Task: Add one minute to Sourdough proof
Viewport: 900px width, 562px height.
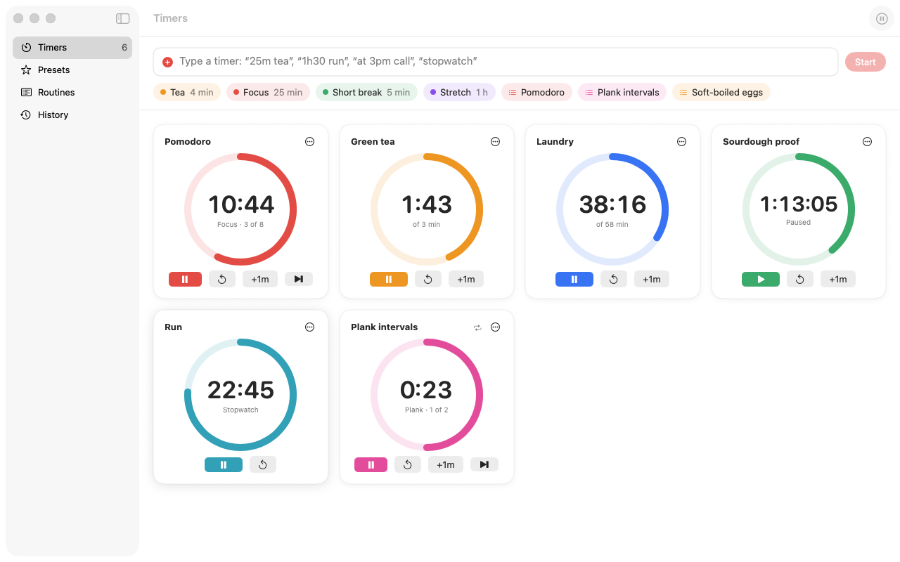Action: [x=838, y=280]
